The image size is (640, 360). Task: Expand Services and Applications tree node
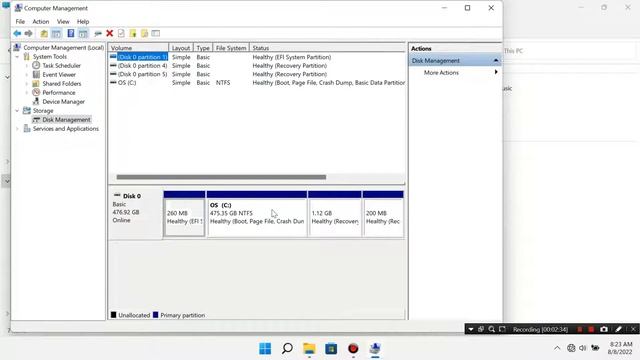(x=17, y=129)
